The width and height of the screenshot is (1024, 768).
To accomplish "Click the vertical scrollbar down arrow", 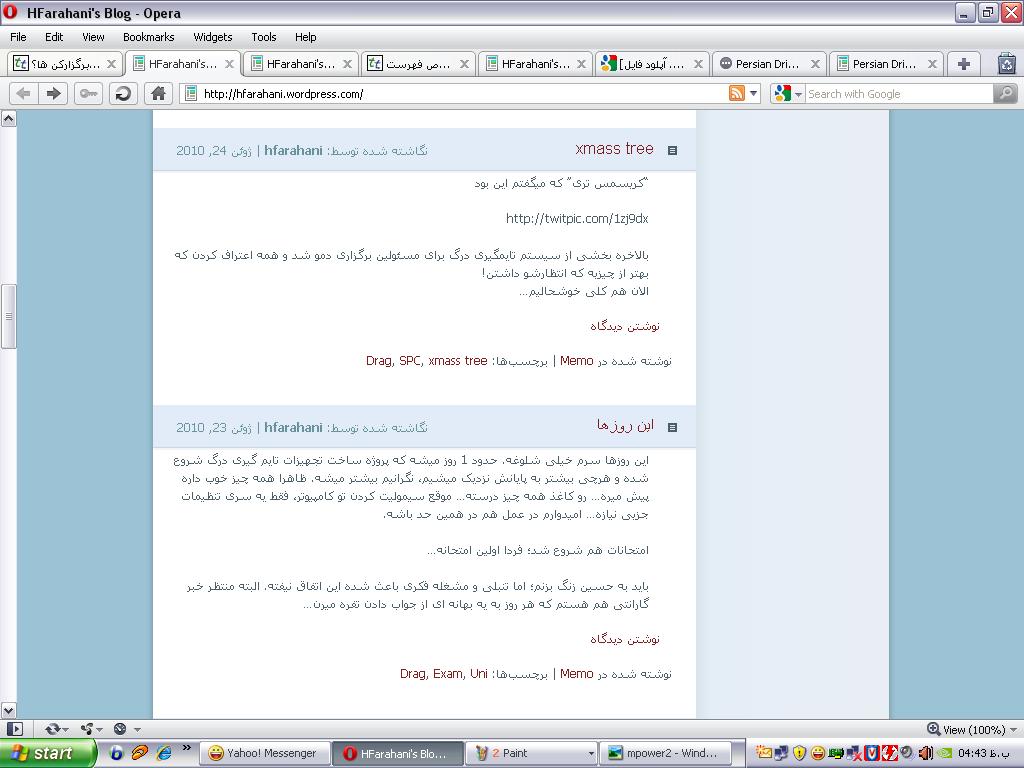I will (8, 711).
